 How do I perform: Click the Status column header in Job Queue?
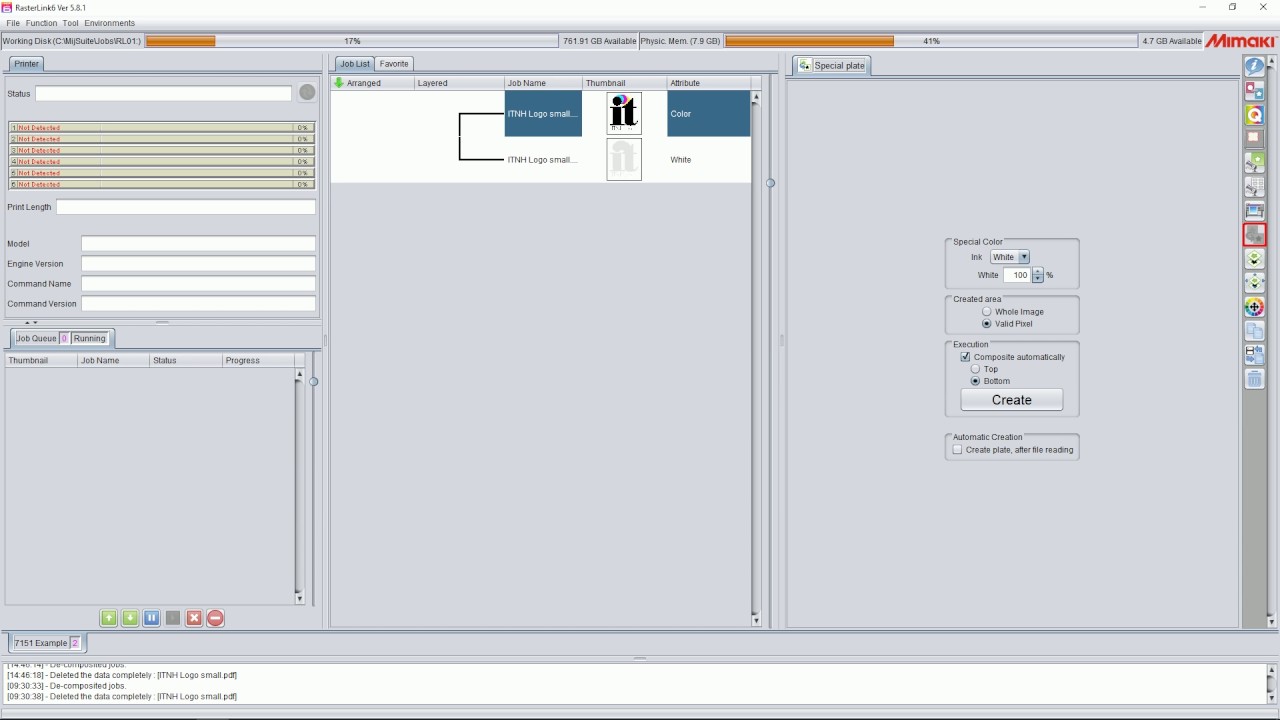(x=186, y=360)
